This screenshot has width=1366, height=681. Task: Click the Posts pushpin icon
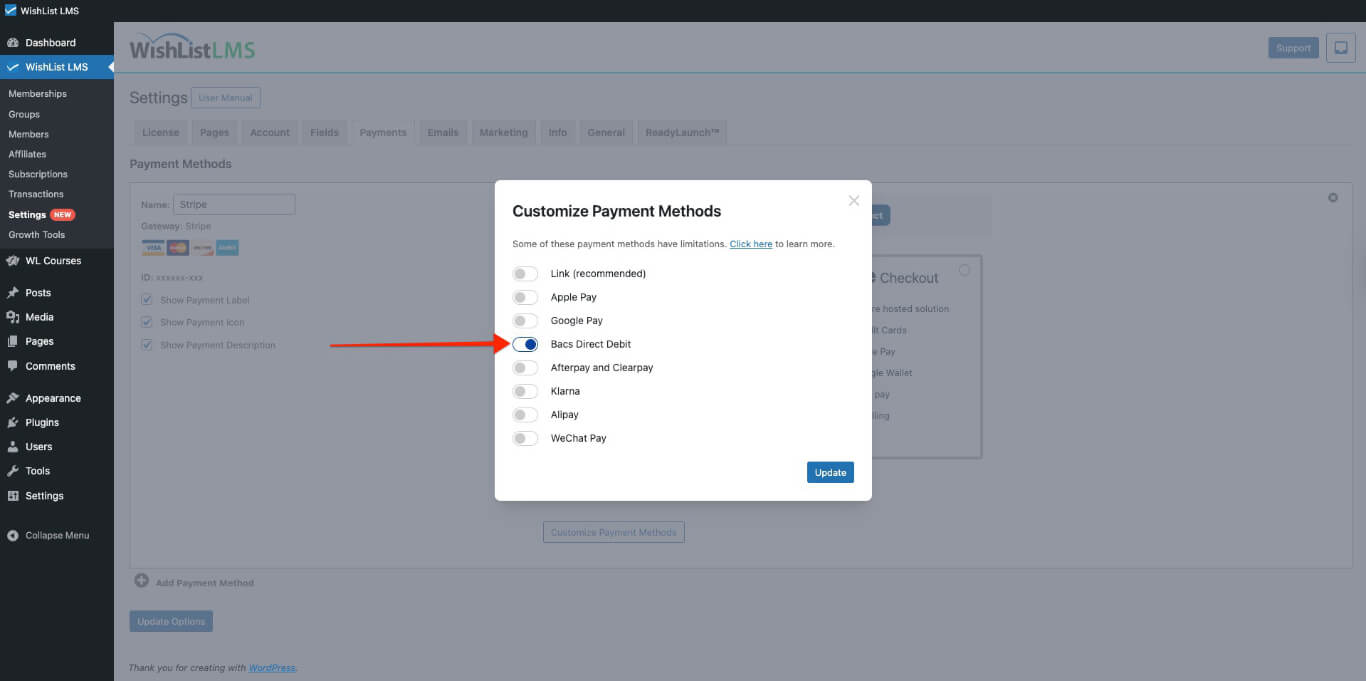coord(13,293)
